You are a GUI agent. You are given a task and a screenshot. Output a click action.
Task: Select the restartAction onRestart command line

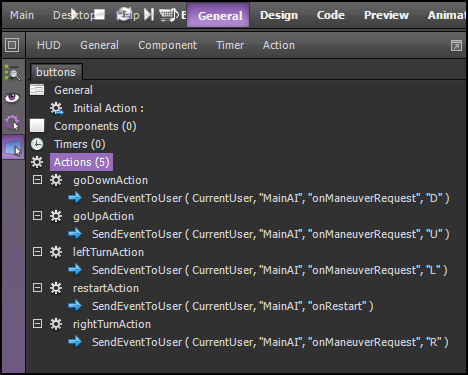tap(233, 306)
